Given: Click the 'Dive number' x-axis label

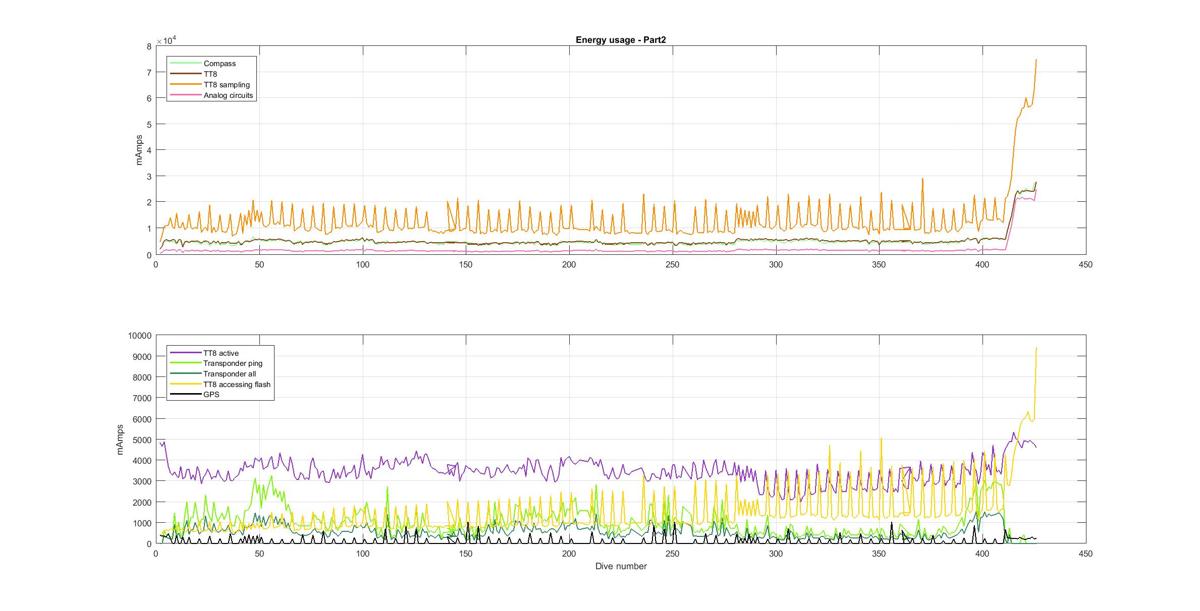Looking at the screenshot, I should tap(621, 567).
